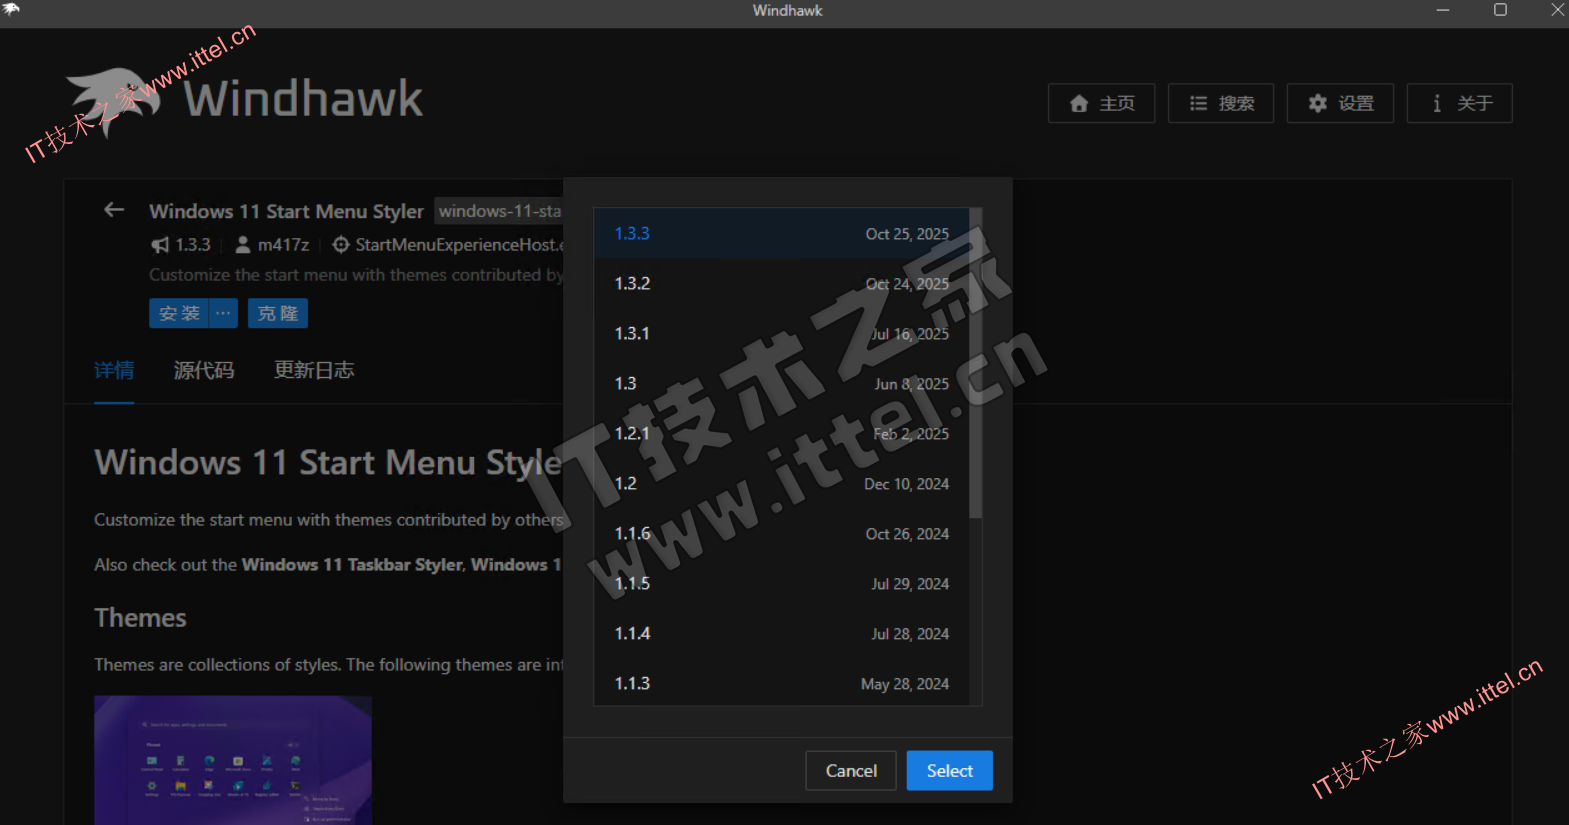The width and height of the screenshot is (1569, 825).
Task: Open the 主页 home page button
Action: click(1101, 103)
